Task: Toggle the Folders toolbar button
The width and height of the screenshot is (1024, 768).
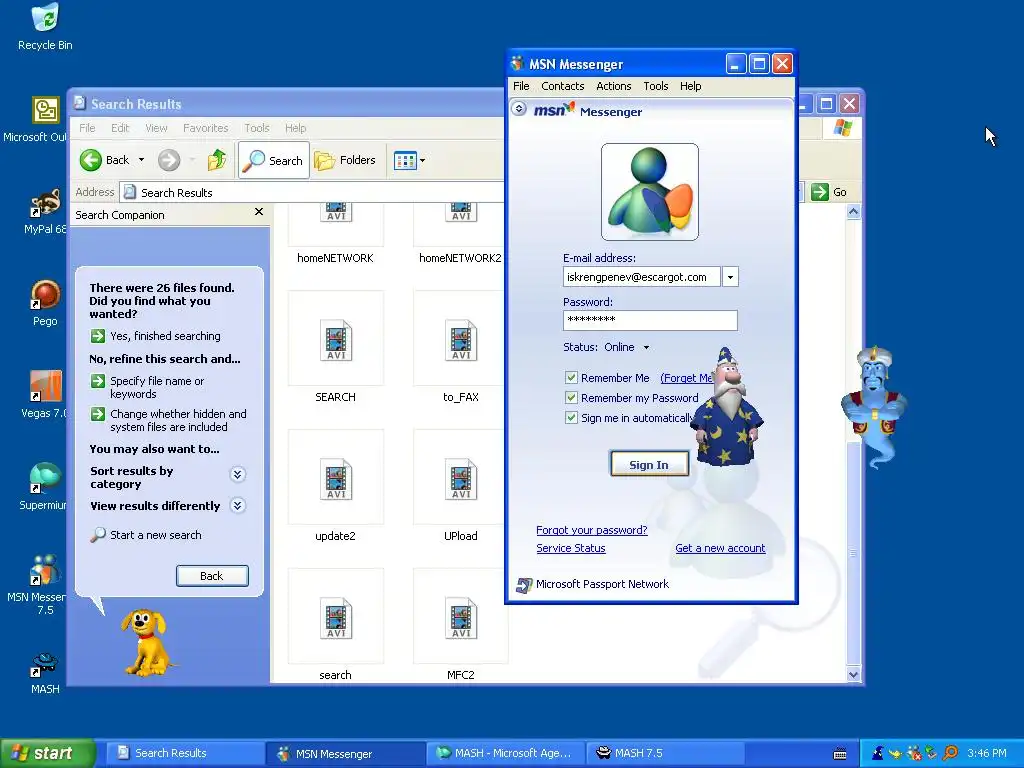Action: (x=345, y=160)
